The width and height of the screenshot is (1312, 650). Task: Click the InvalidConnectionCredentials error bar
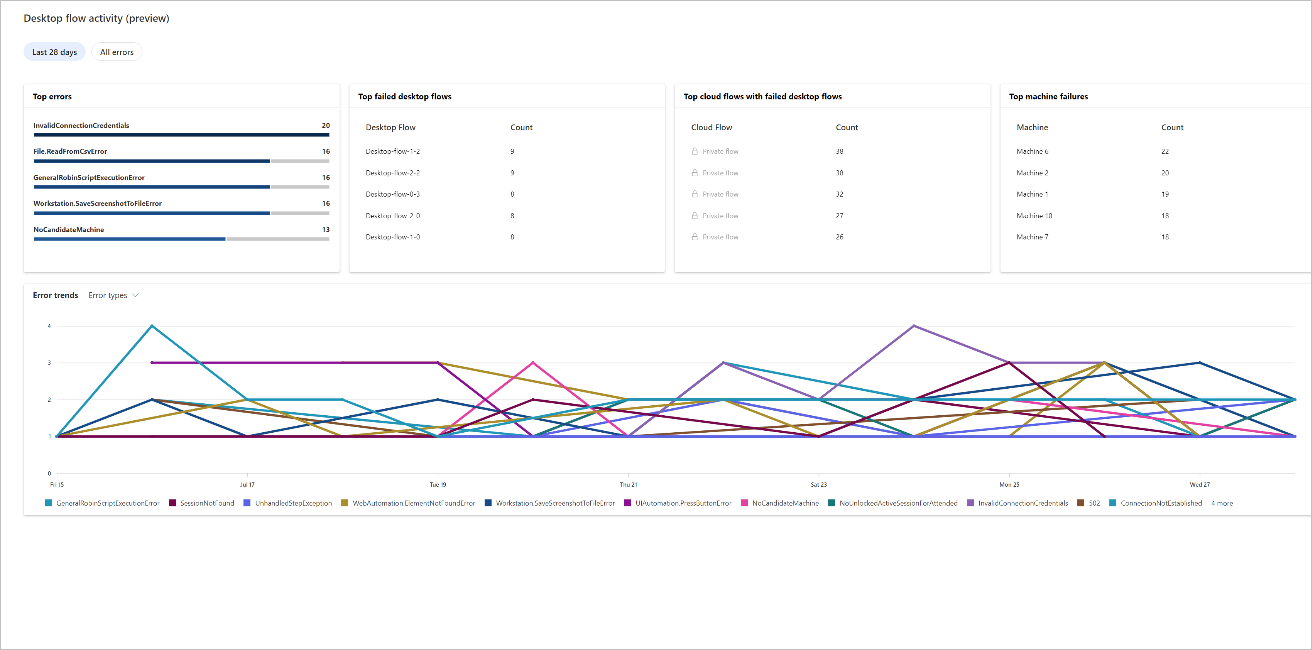click(181, 134)
